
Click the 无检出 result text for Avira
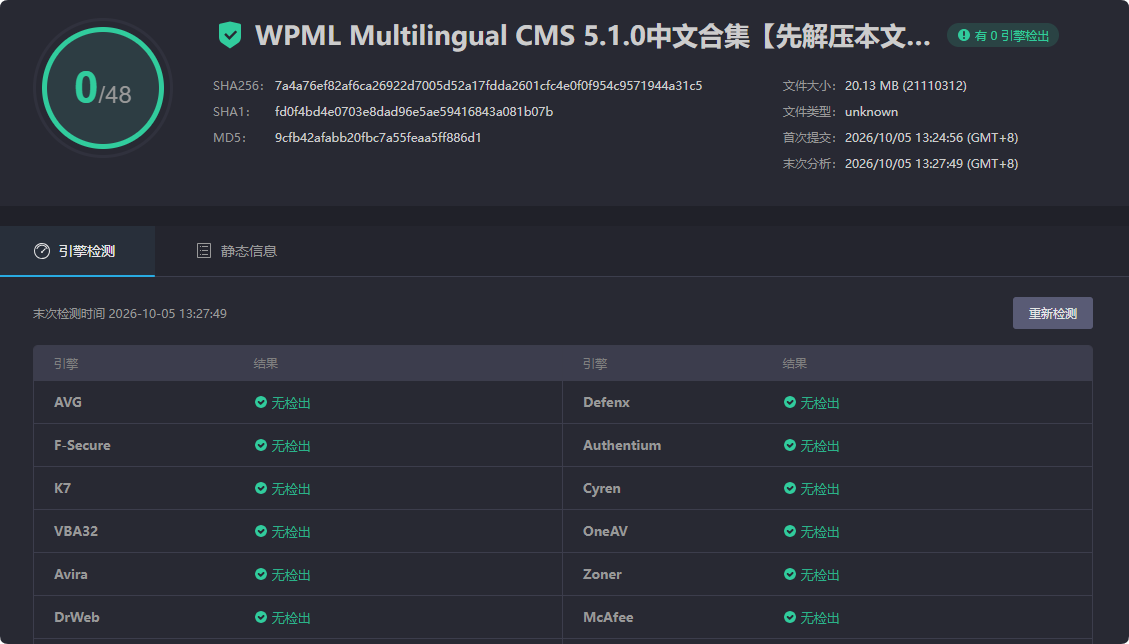tap(291, 575)
